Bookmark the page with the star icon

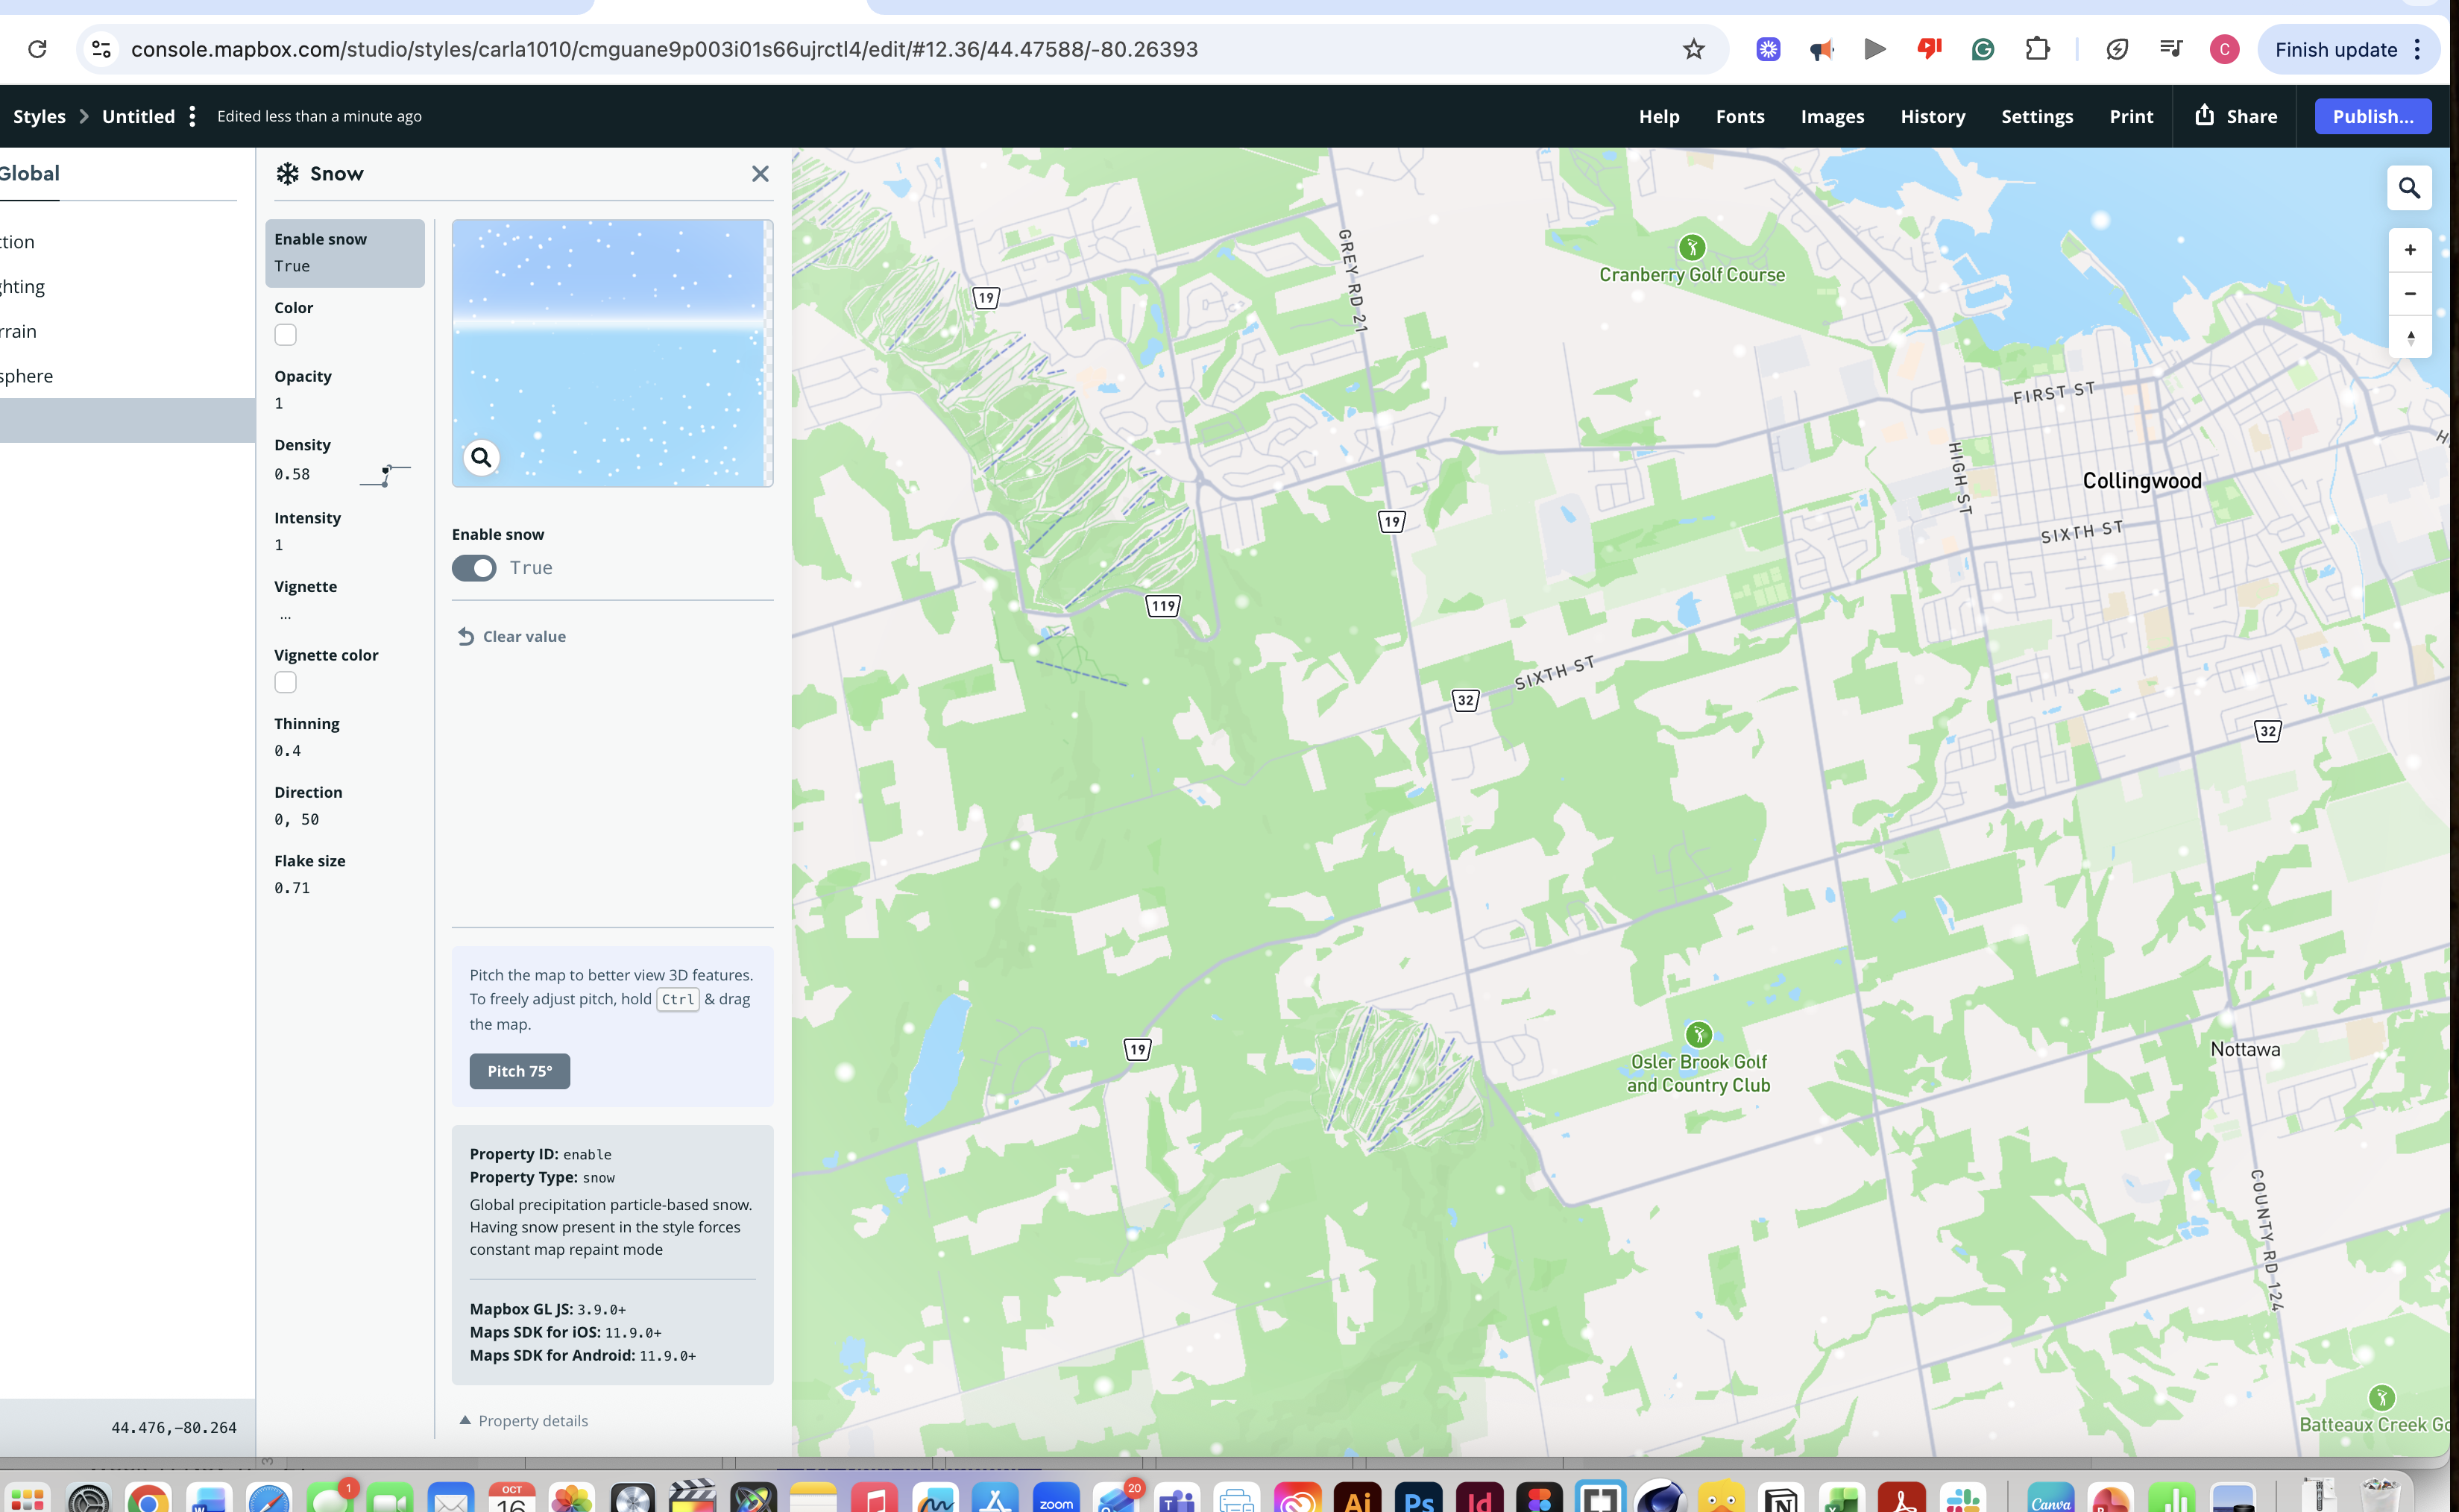1693,49
